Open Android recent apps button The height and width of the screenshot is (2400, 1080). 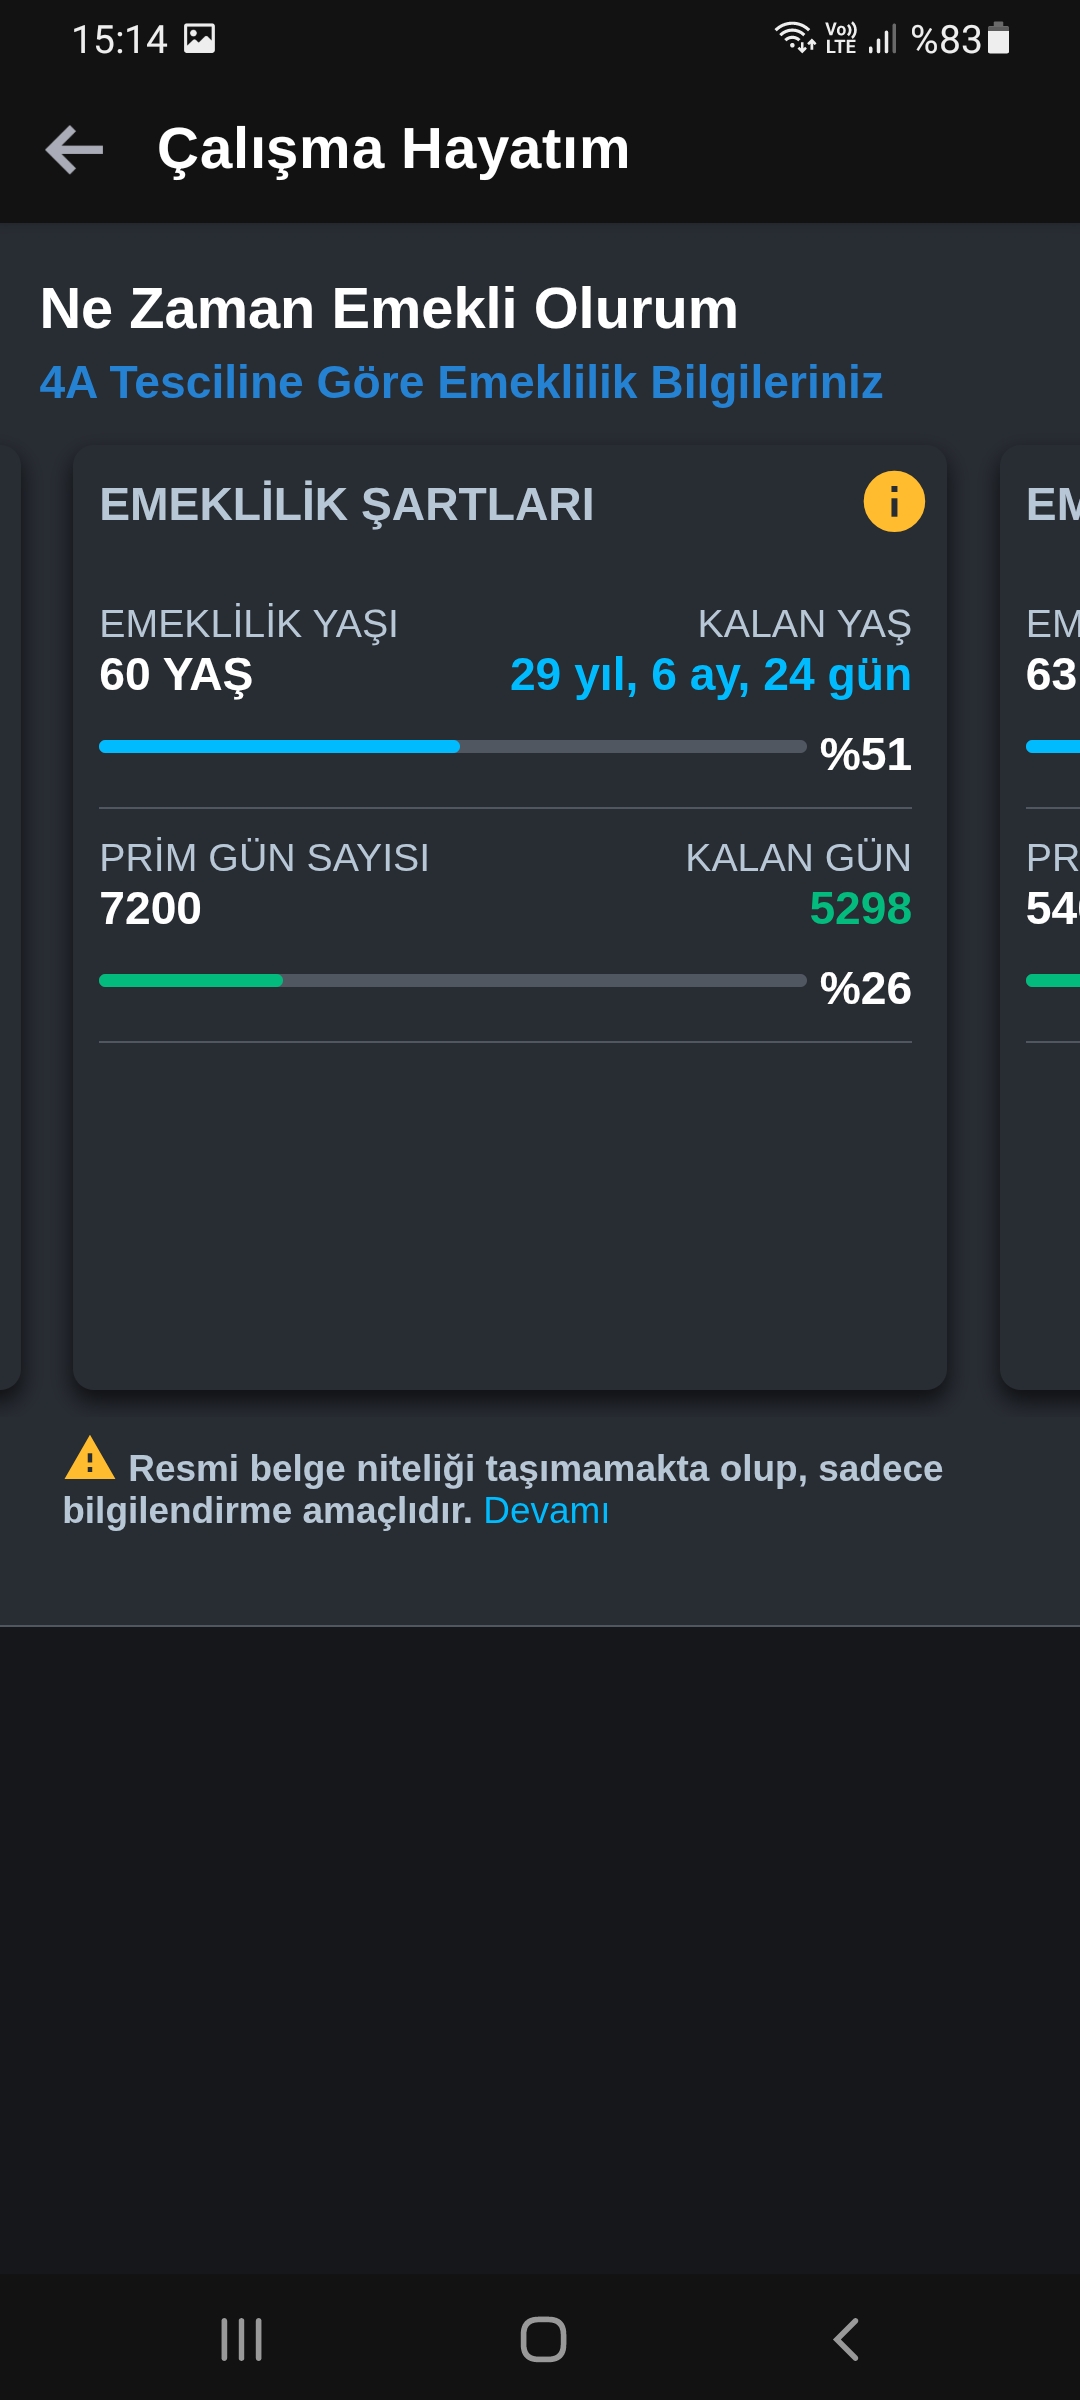pos(241,2340)
